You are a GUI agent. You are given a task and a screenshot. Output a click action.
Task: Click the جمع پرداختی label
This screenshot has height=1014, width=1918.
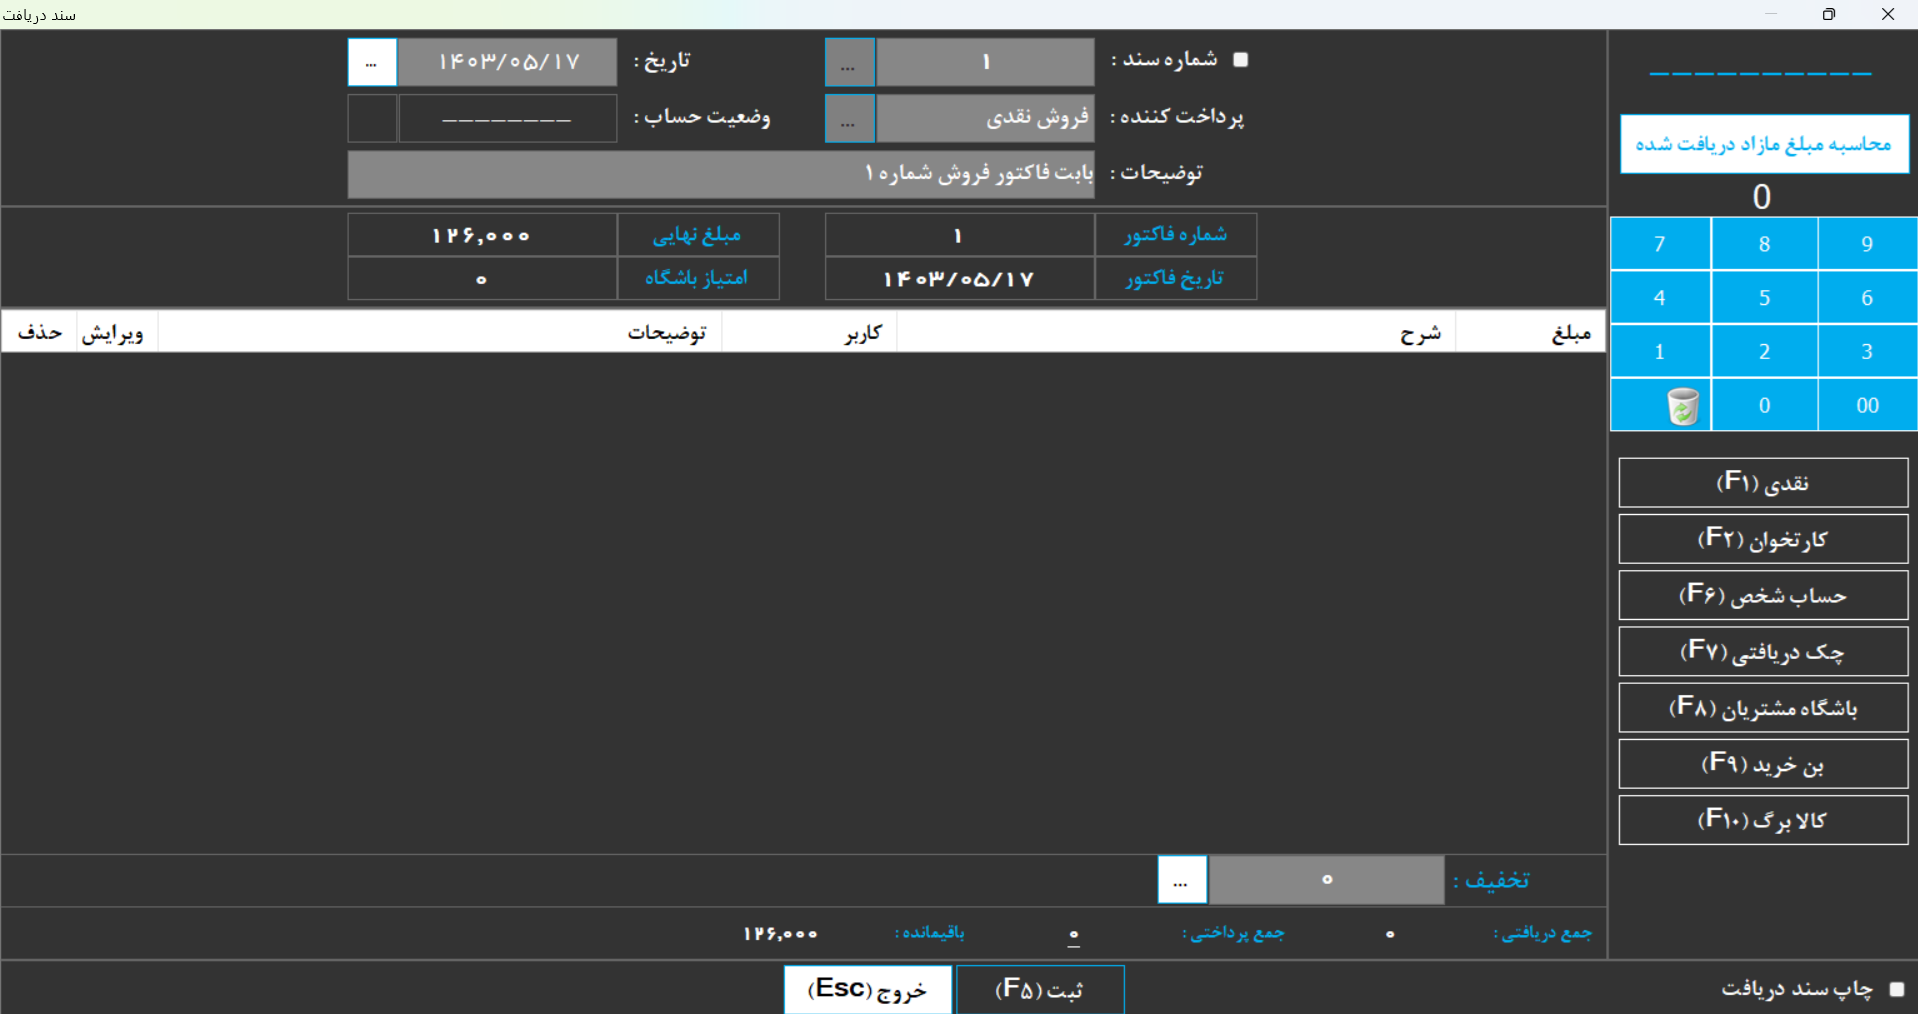1234,933
